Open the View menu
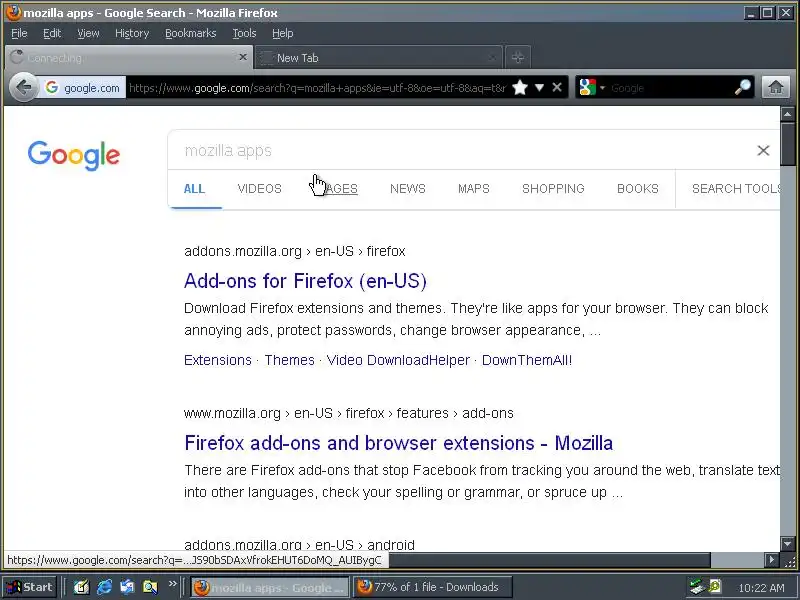The height and width of the screenshot is (600, 800). [88, 33]
